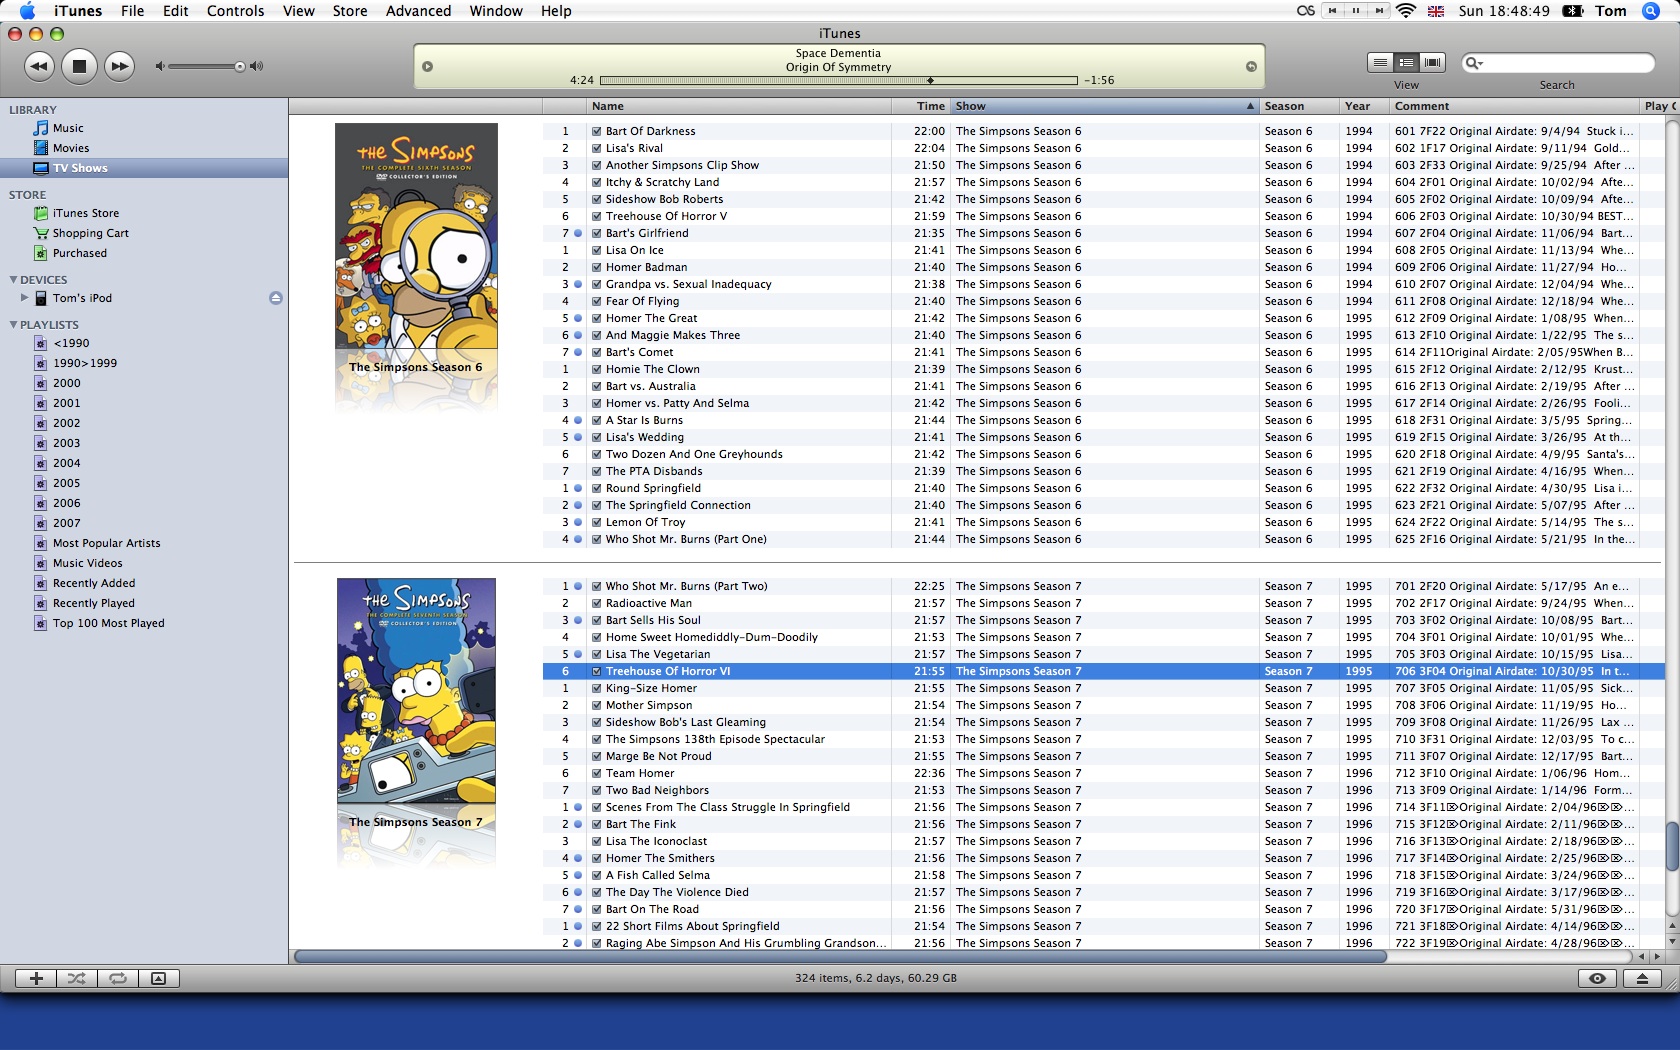Screen dimensions: 1680x1050
Task: Show or hide artwork viewer
Action: [158, 979]
